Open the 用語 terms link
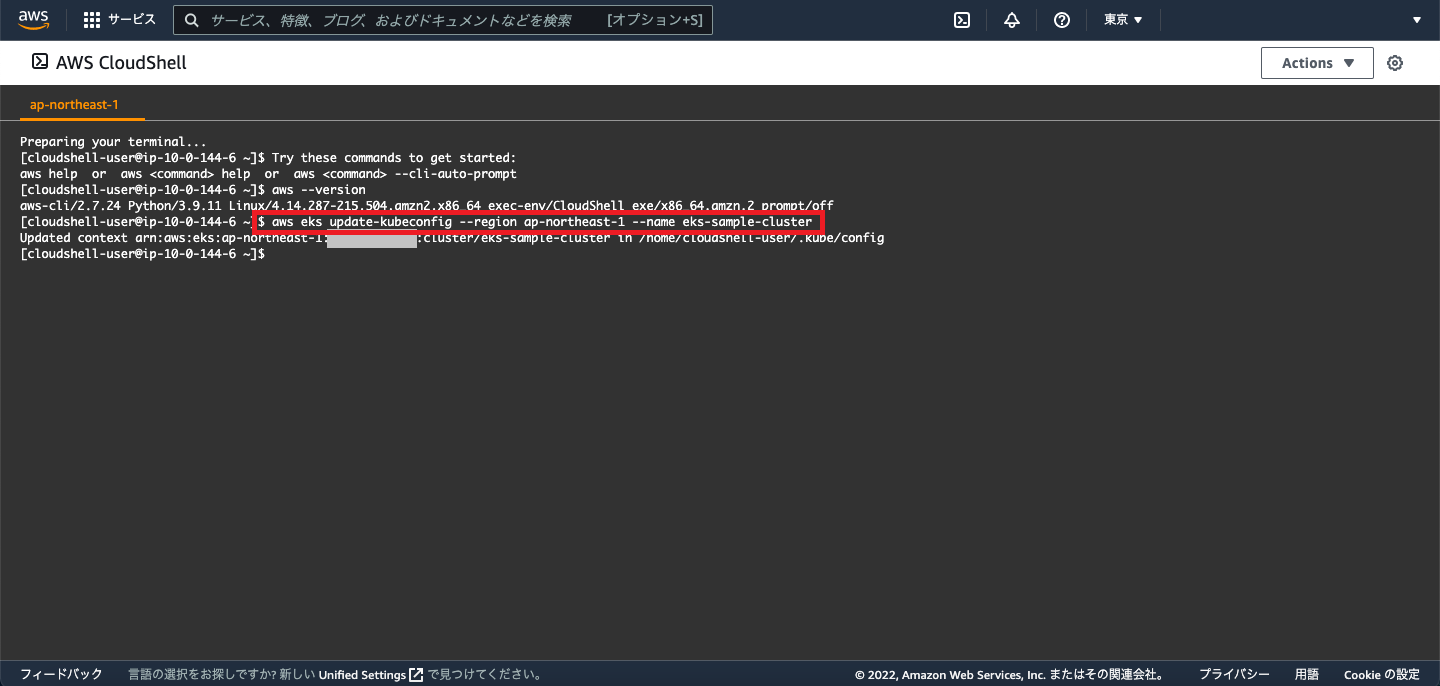 click(x=1307, y=674)
